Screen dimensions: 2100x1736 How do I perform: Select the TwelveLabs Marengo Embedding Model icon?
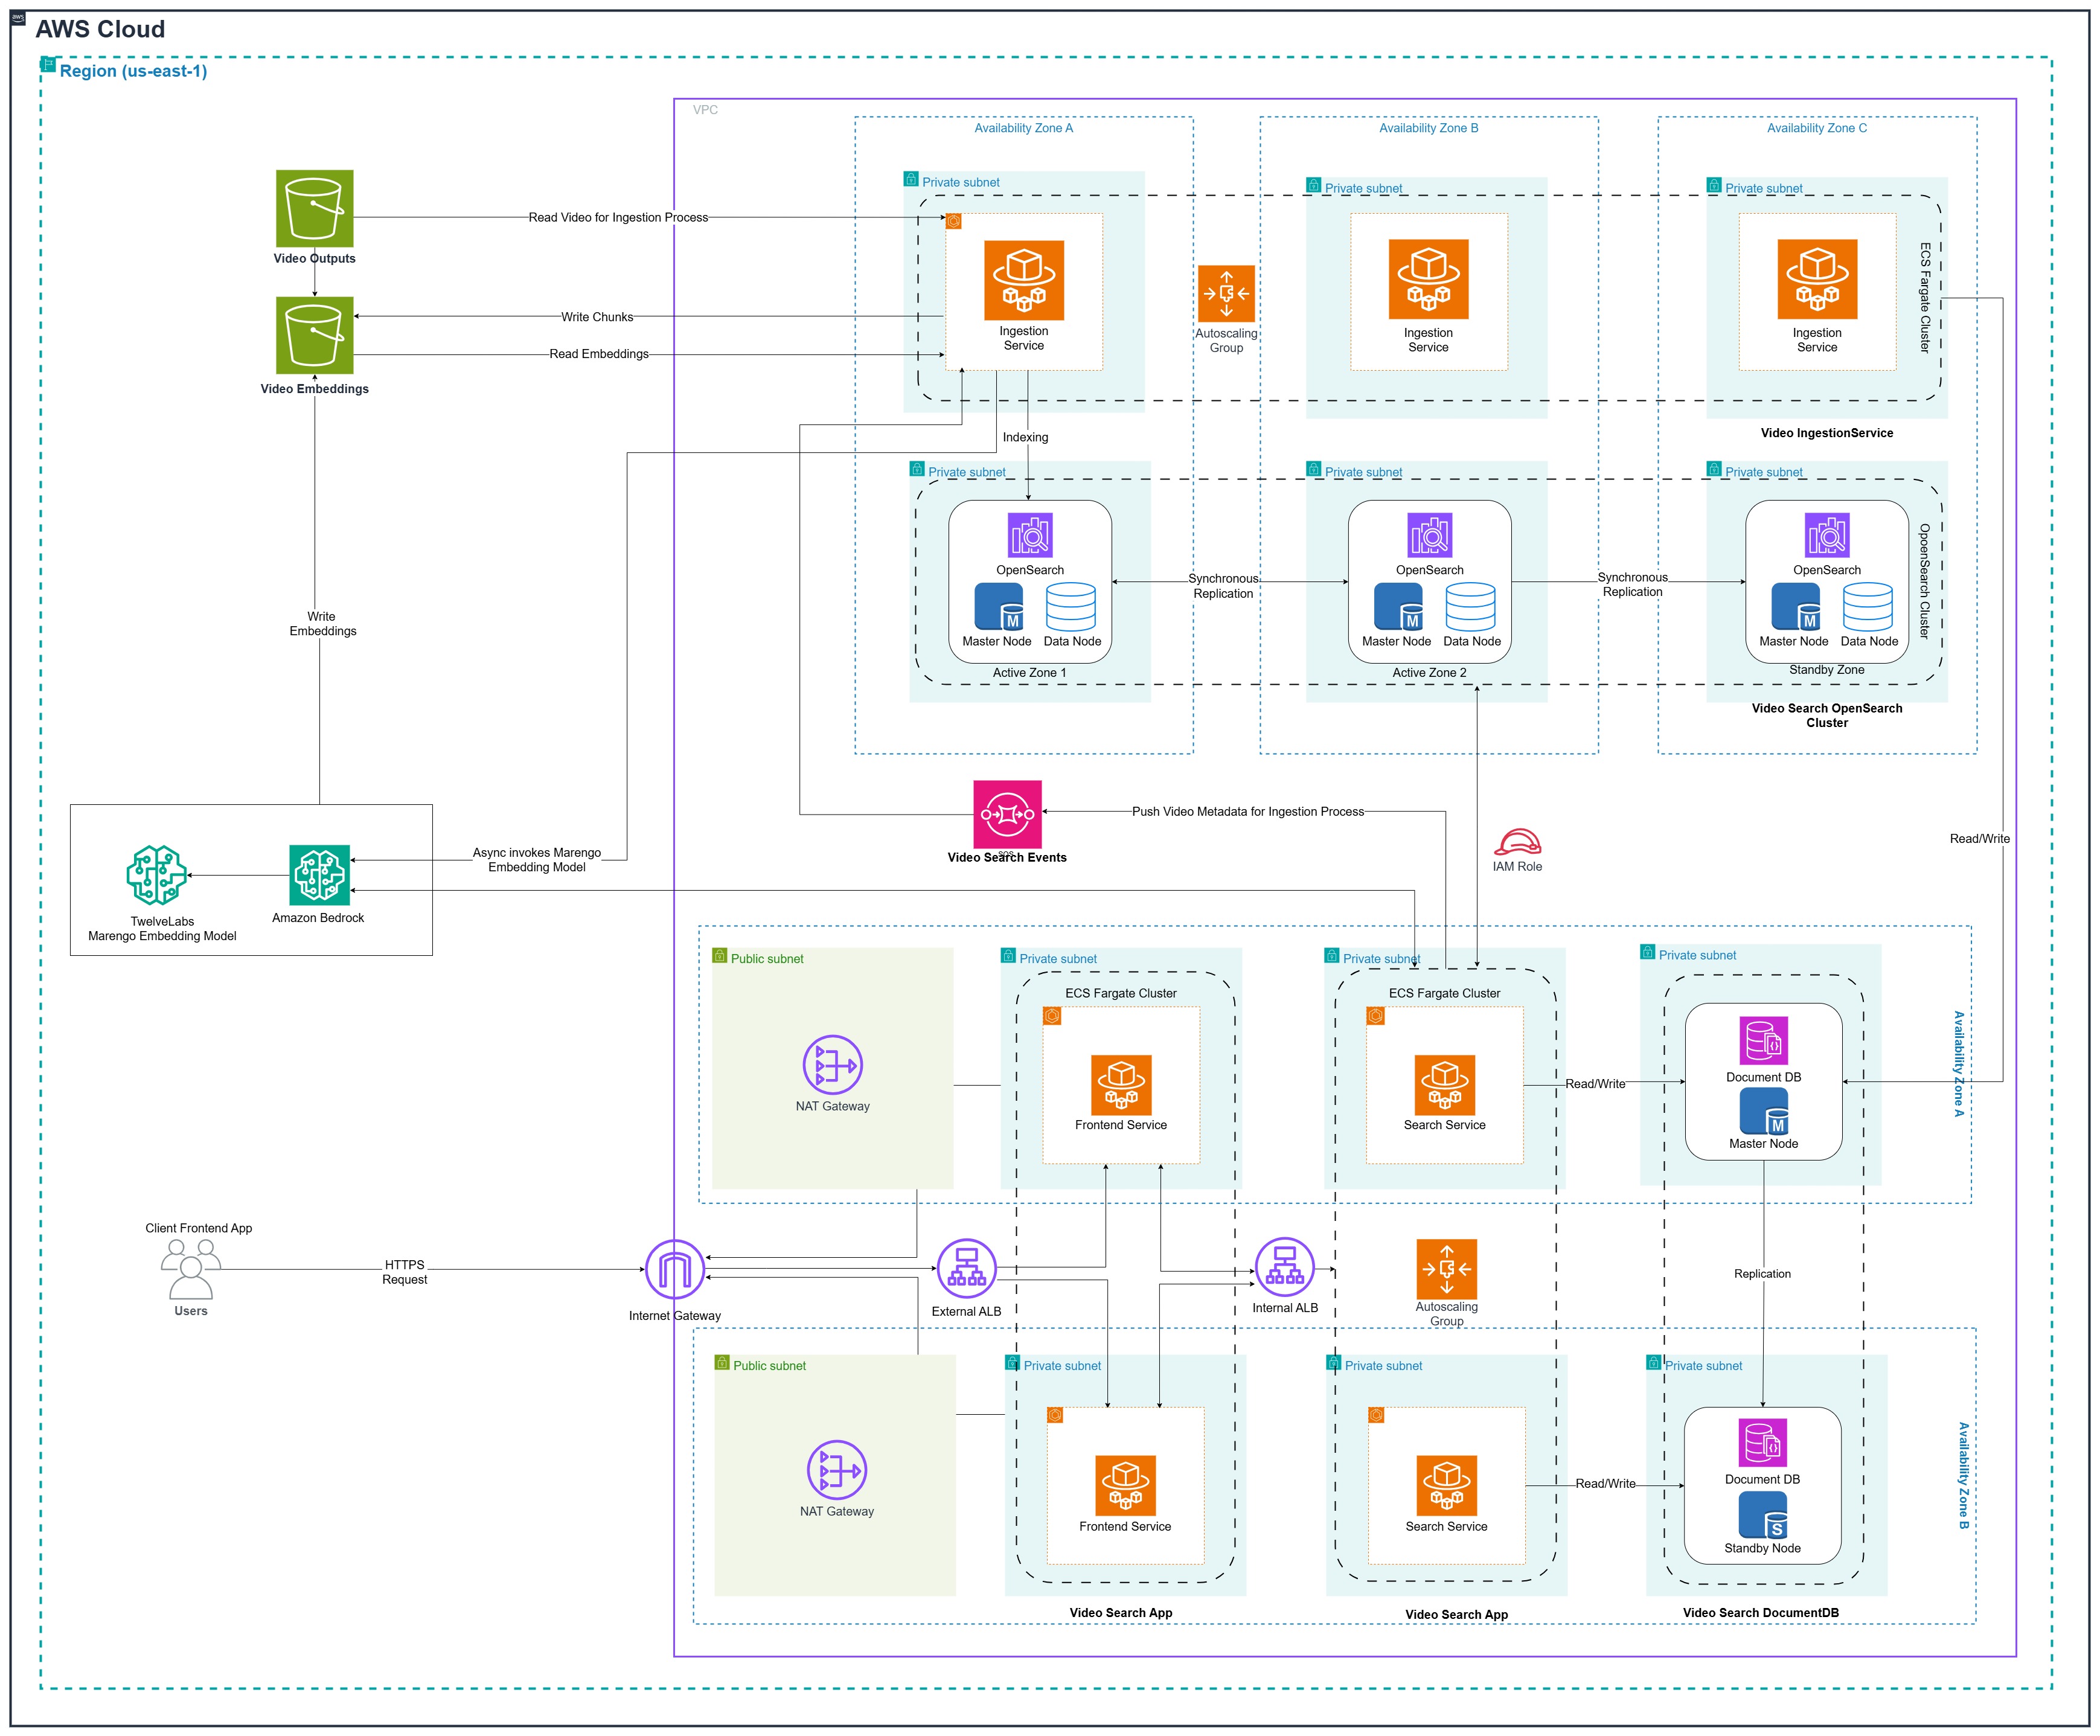(x=157, y=875)
